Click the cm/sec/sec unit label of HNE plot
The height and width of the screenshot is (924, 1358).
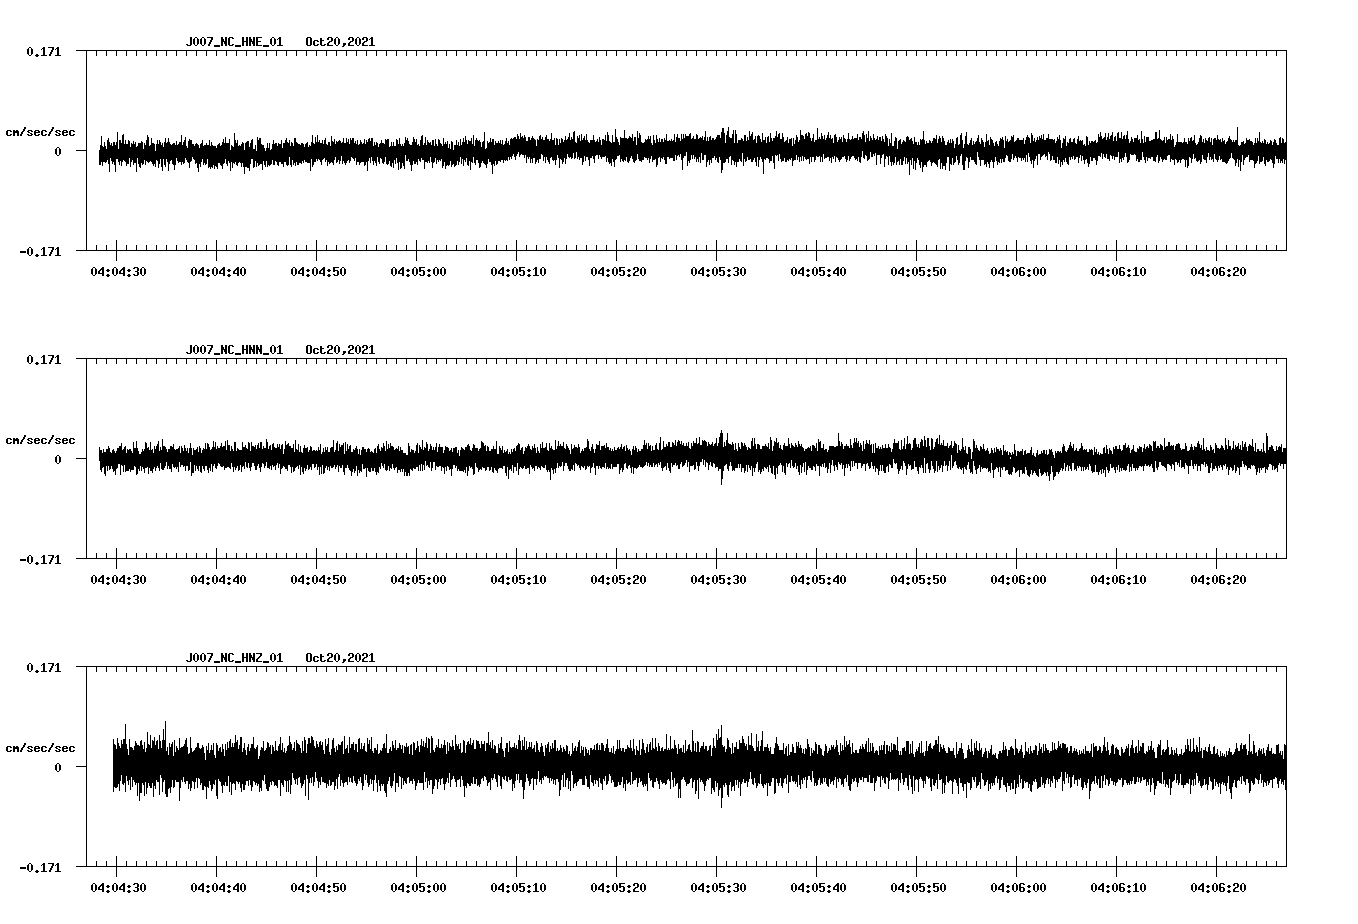click(40, 132)
